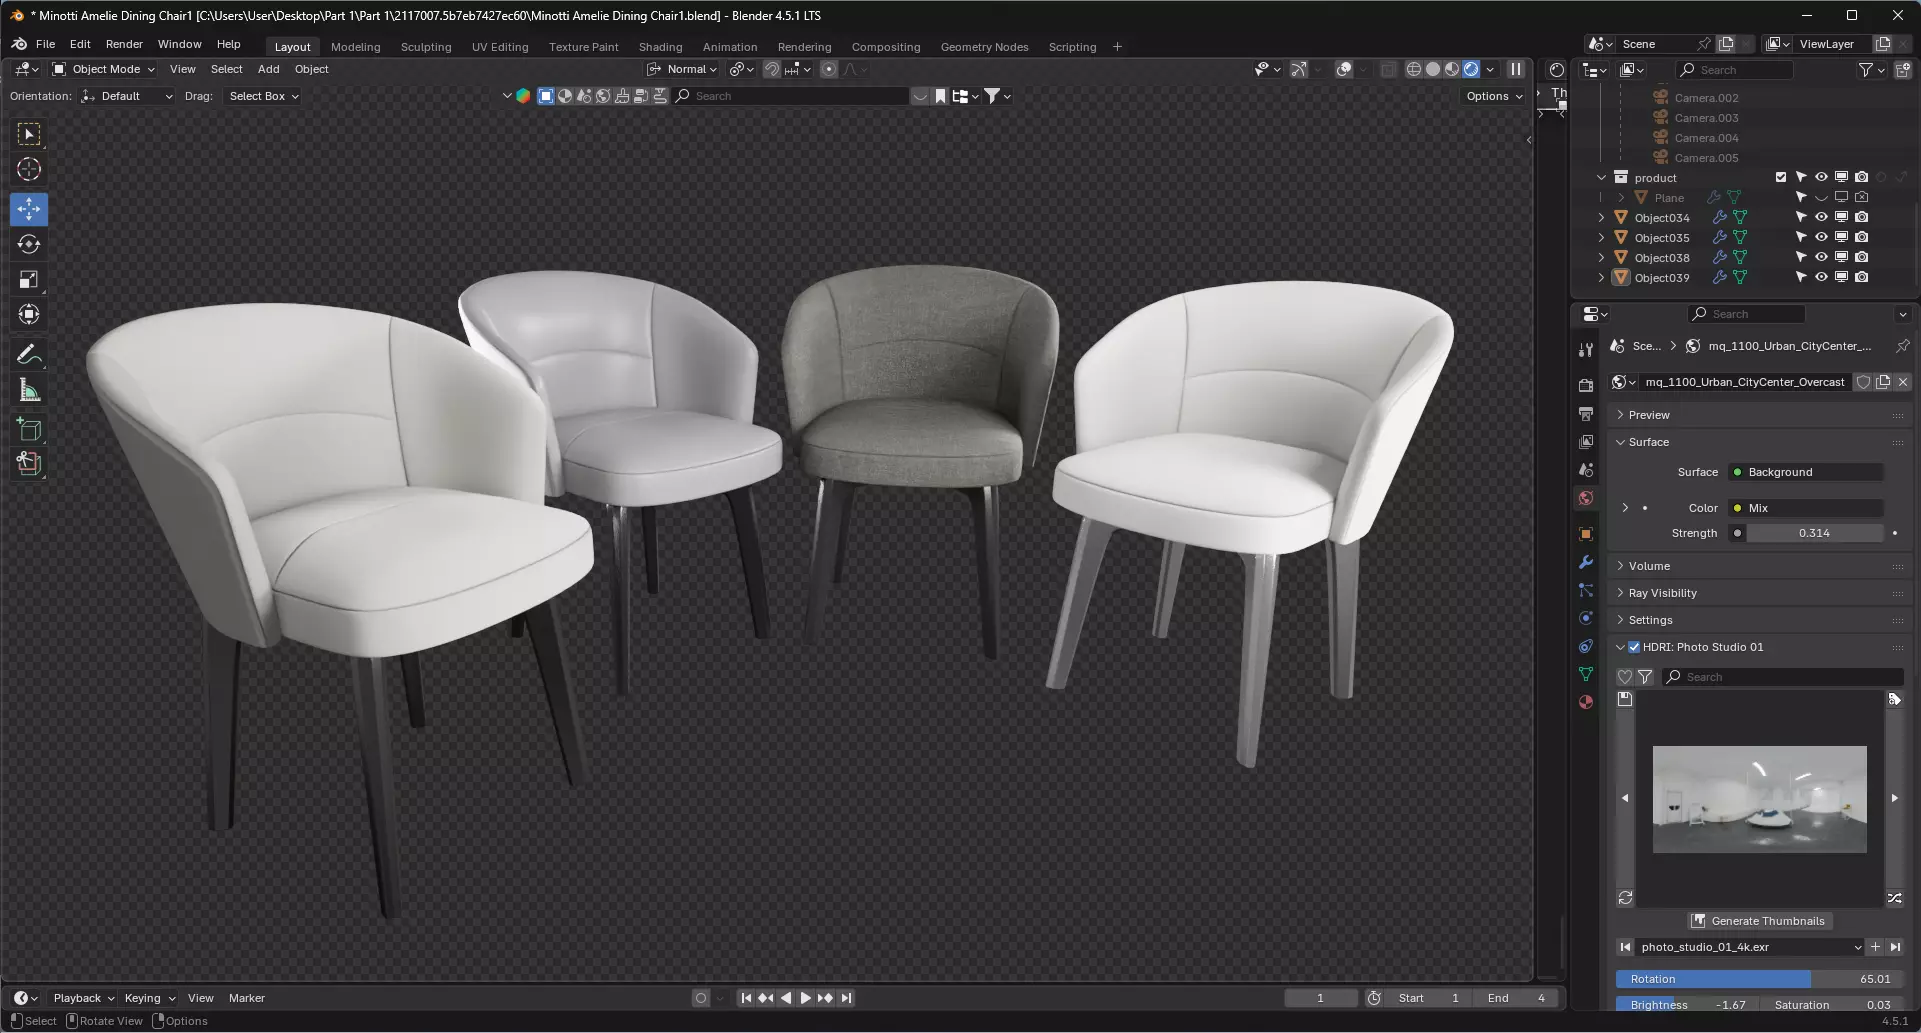Toggle viewport visibility of Object035
1921x1033 pixels.
click(x=1821, y=237)
